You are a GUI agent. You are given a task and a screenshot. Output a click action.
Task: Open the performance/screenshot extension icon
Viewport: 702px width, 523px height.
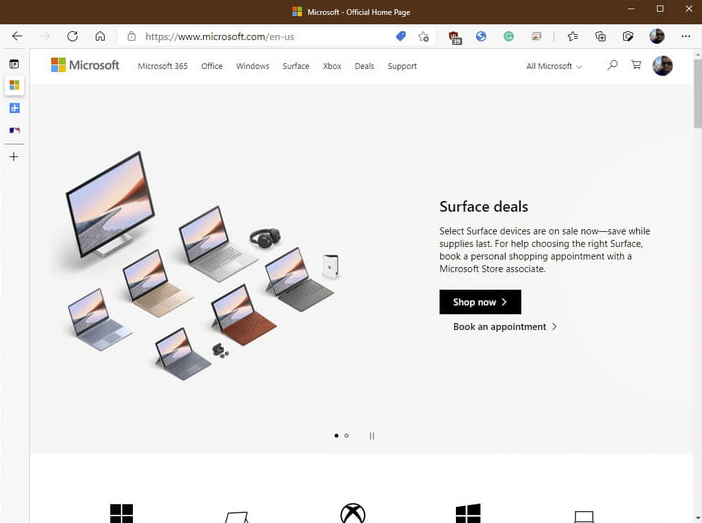tap(536, 36)
